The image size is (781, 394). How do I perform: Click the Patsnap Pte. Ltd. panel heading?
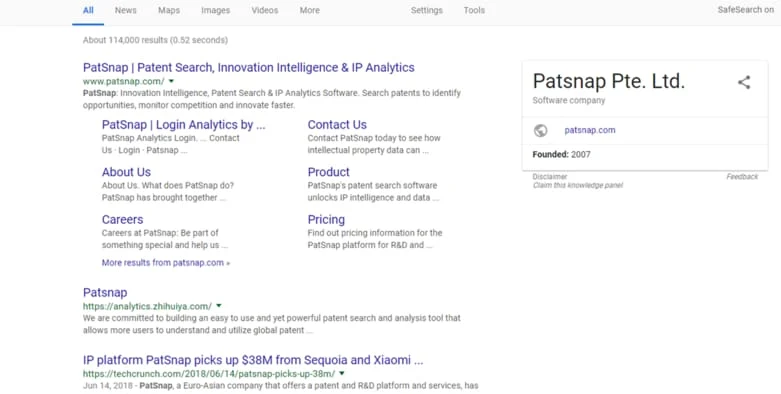[609, 81]
